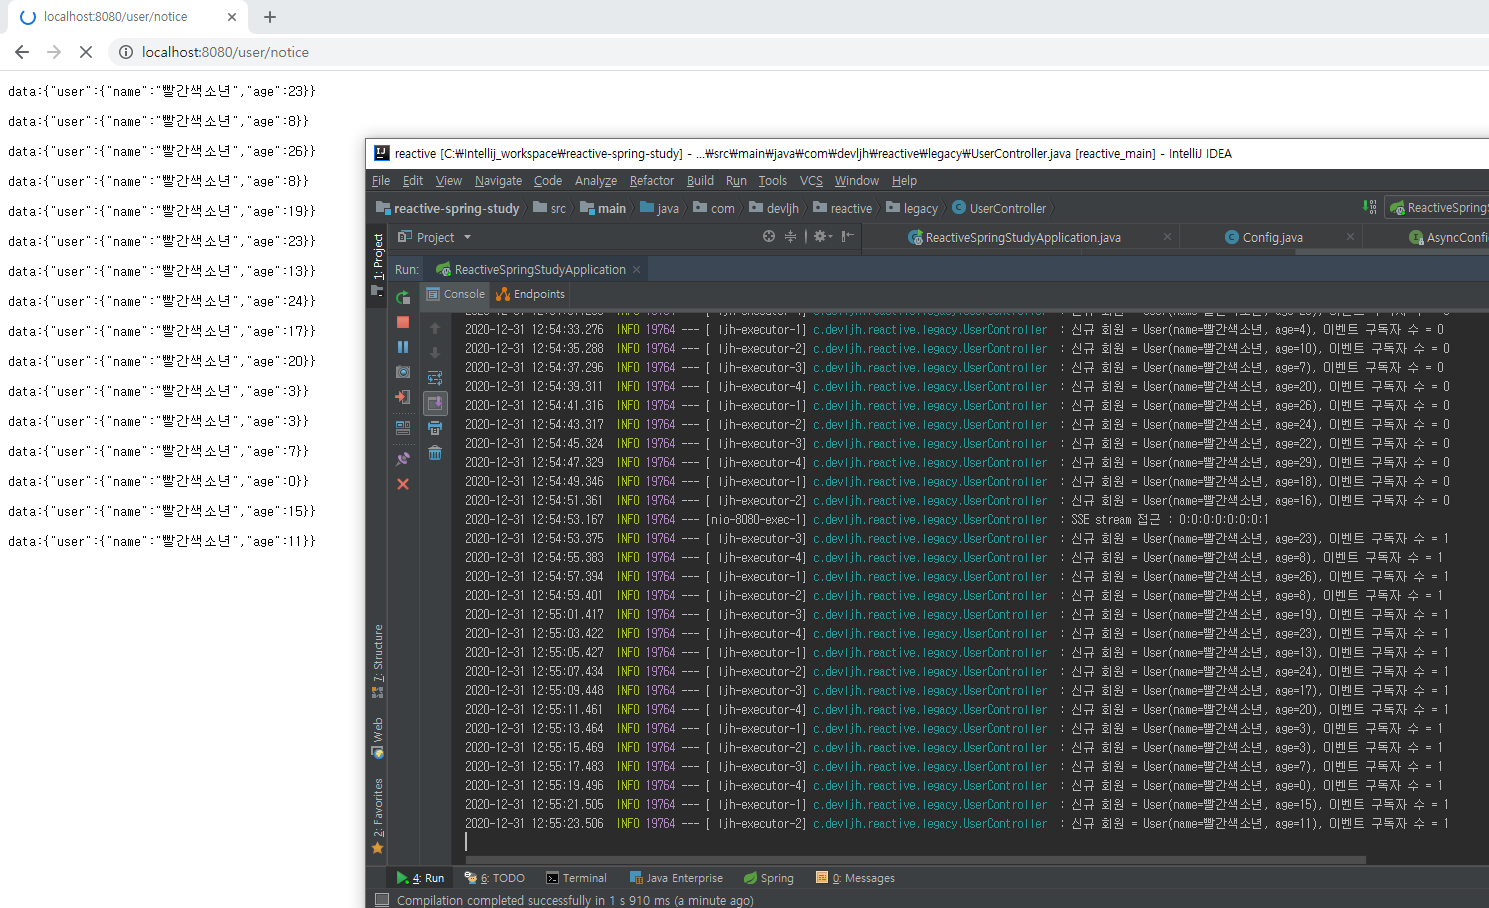Toggle scroll to end of console
Image resolution: width=1489 pixels, height=908 pixels.
(435, 403)
